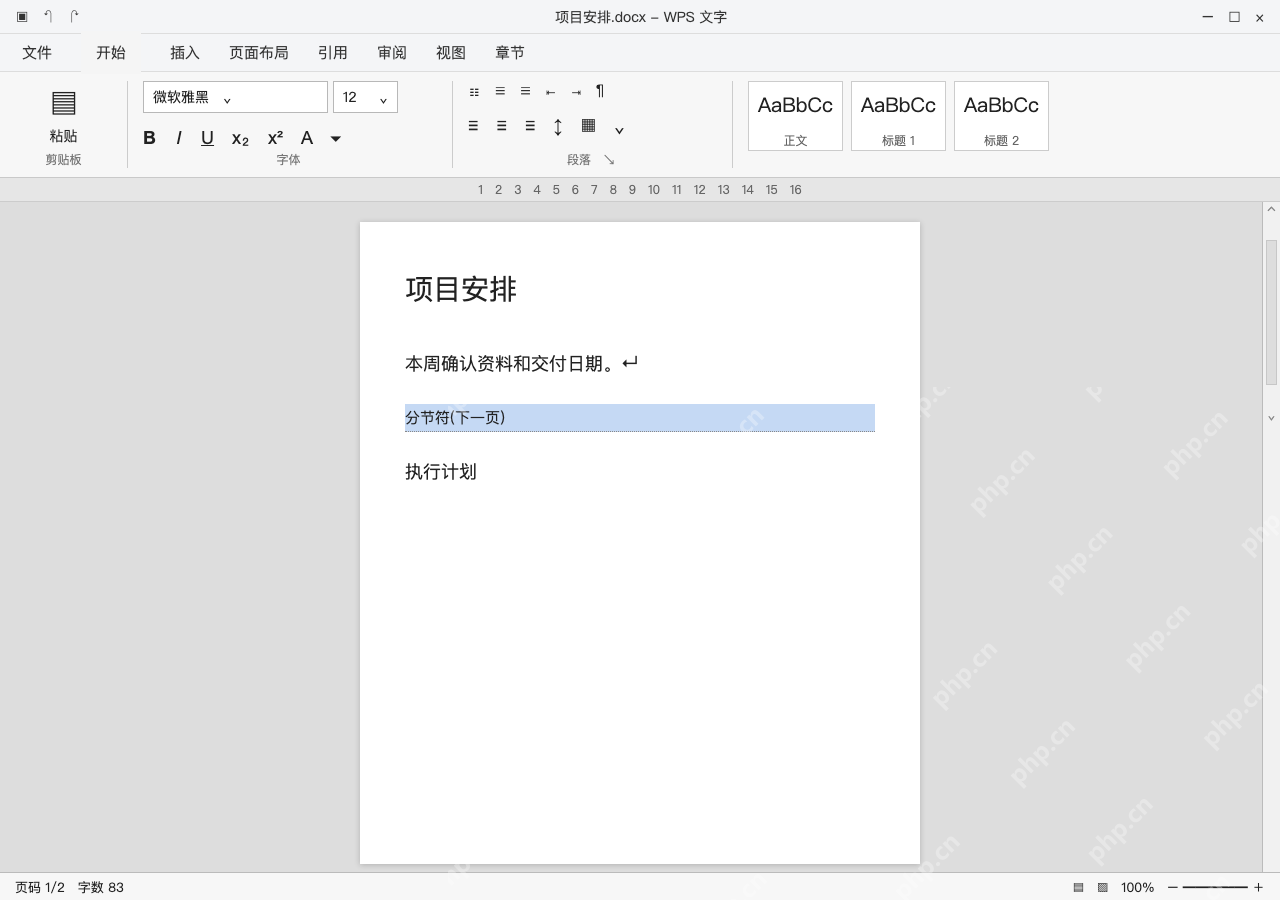Click the scrollbar down arrow
The width and height of the screenshot is (1280, 900).
coord(1271,418)
